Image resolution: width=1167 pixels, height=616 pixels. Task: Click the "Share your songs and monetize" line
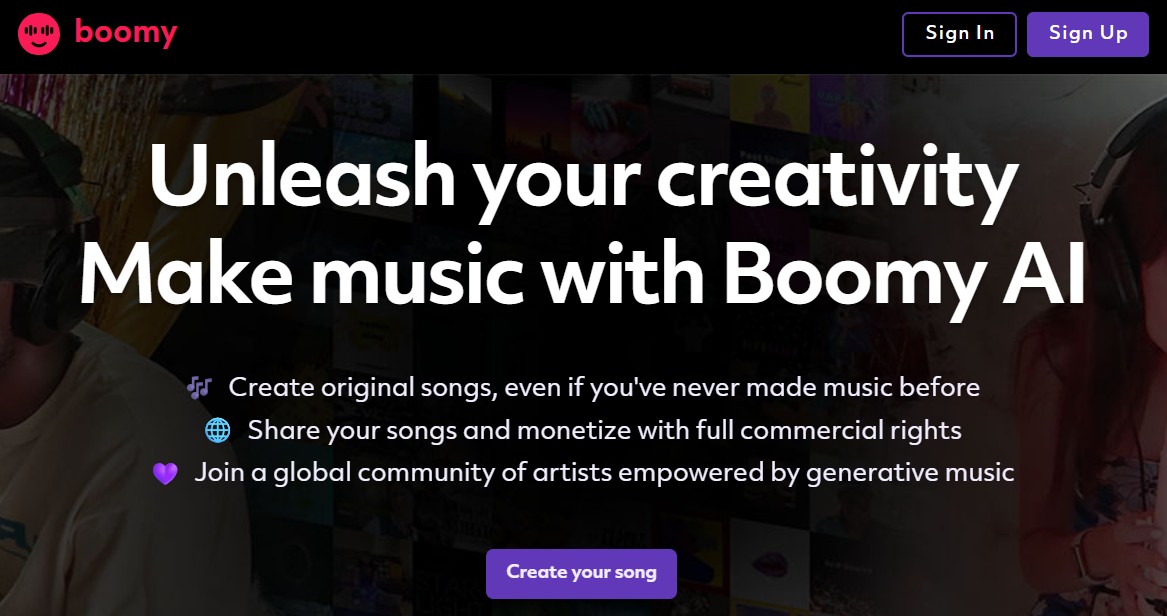[x=604, y=431]
